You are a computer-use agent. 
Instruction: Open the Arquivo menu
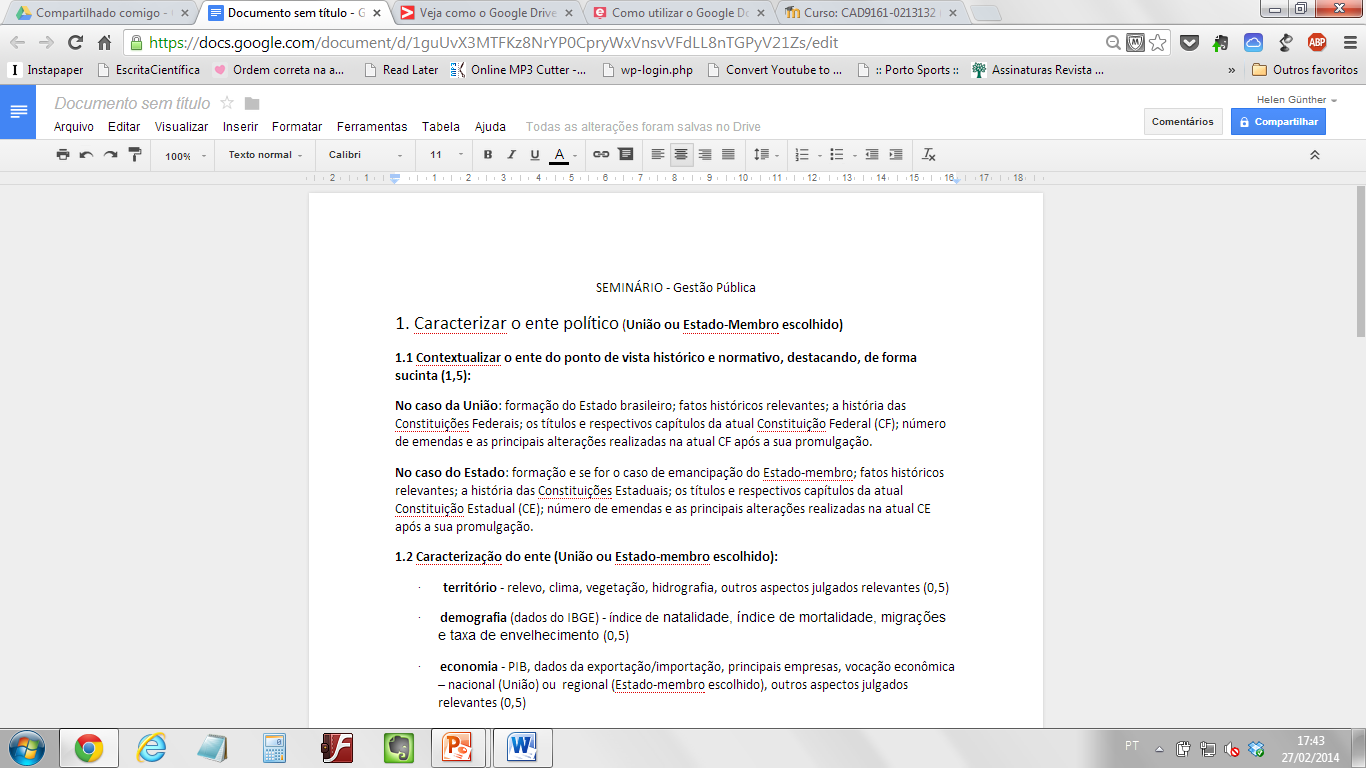[74, 127]
